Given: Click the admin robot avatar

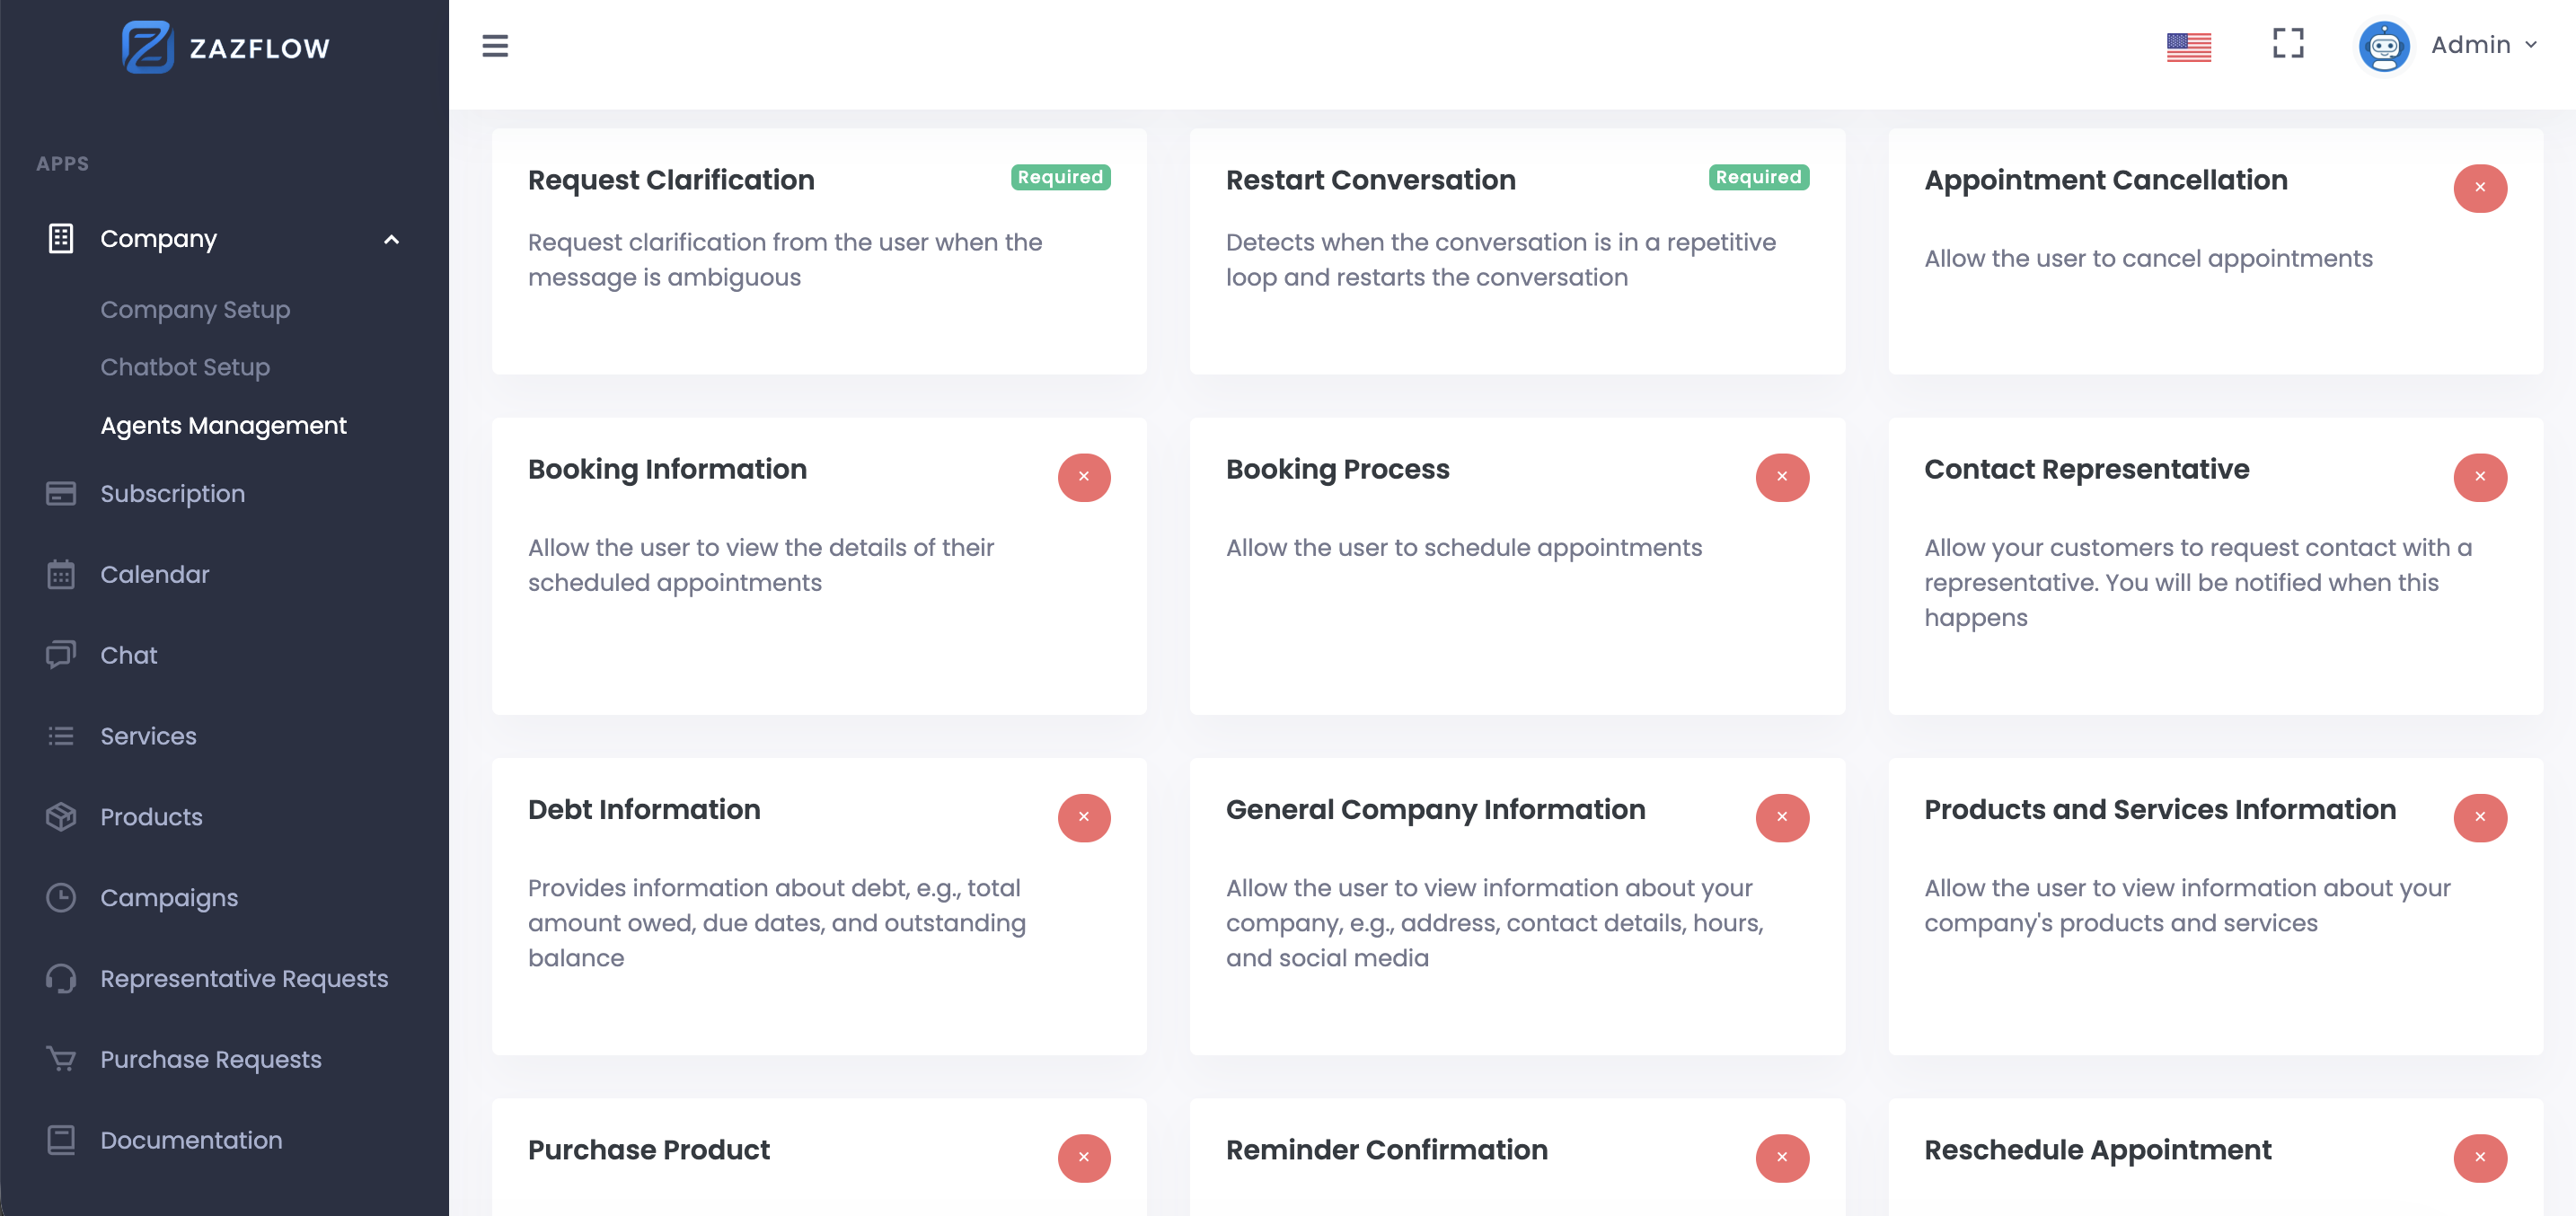Looking at the screenshot, I should pyautogui.click(x=2384, y=45).
